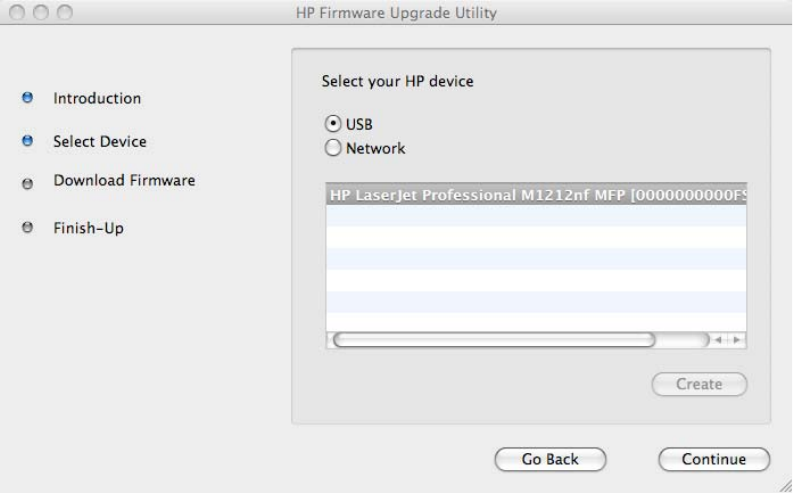Click the Finish-Up step label
Image resolution: width=793 pixels, height=493 pixels.
pos(88,228)
